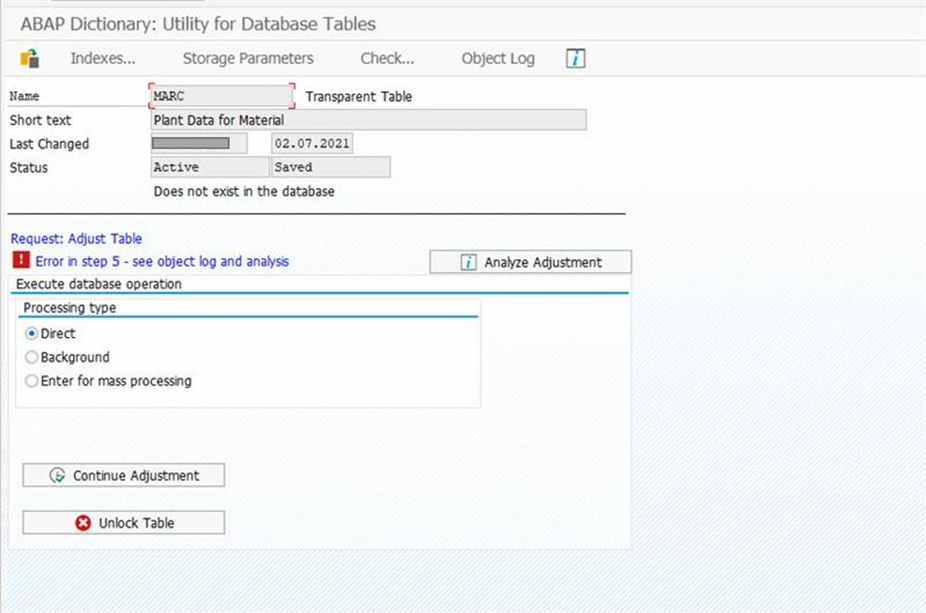Click the Continue Adjustment button
Viewport: 926px width, 613px height.
coord(123,475)
